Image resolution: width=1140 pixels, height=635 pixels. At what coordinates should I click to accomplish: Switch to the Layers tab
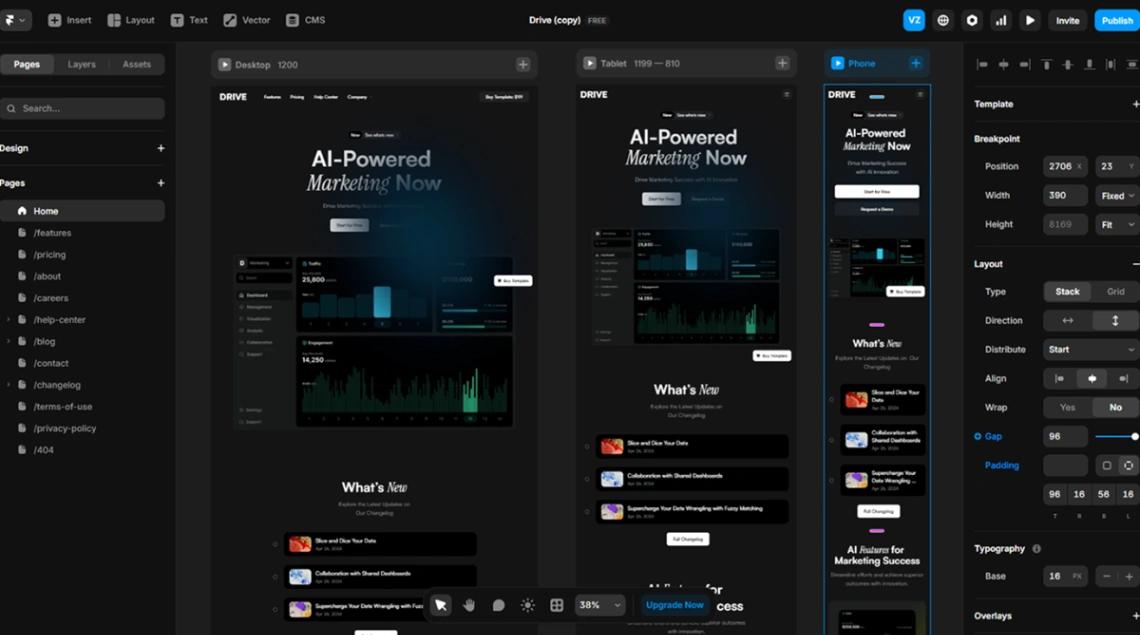tap(81, 64)
